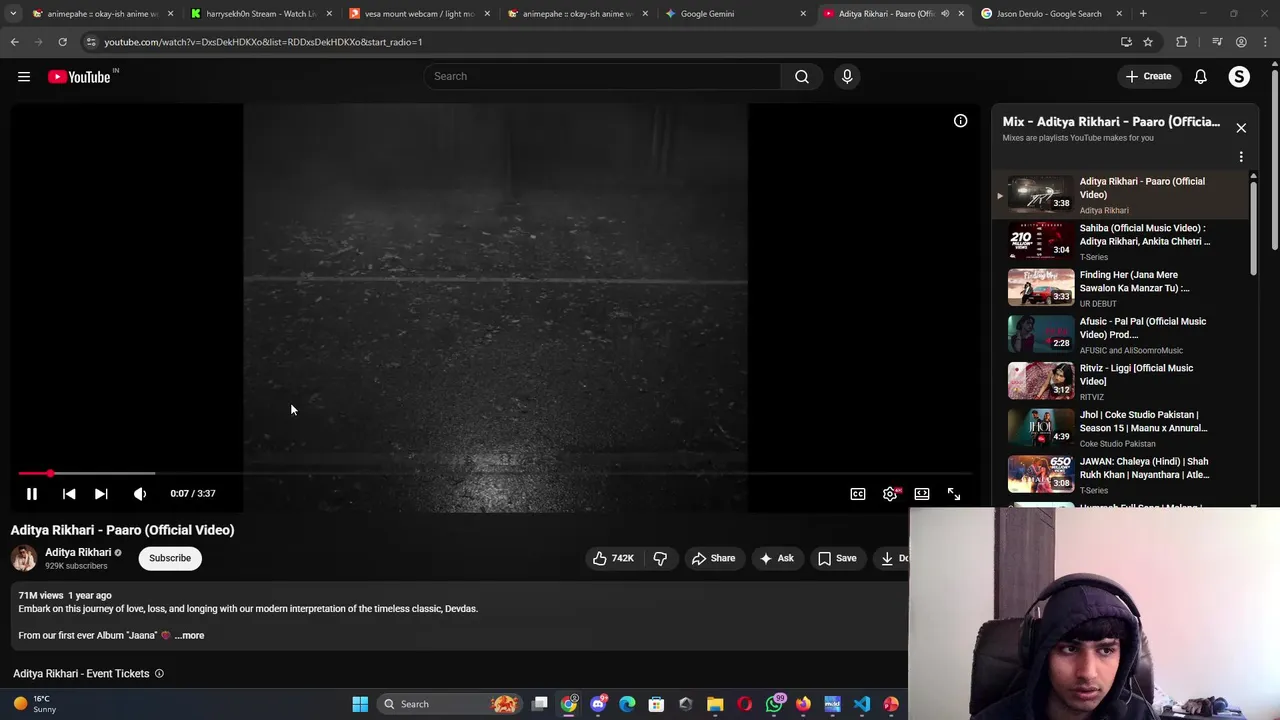This screenshot has width=1280, height=720.
Task: Click the Ask button
Action: click(x=777, y=558)
